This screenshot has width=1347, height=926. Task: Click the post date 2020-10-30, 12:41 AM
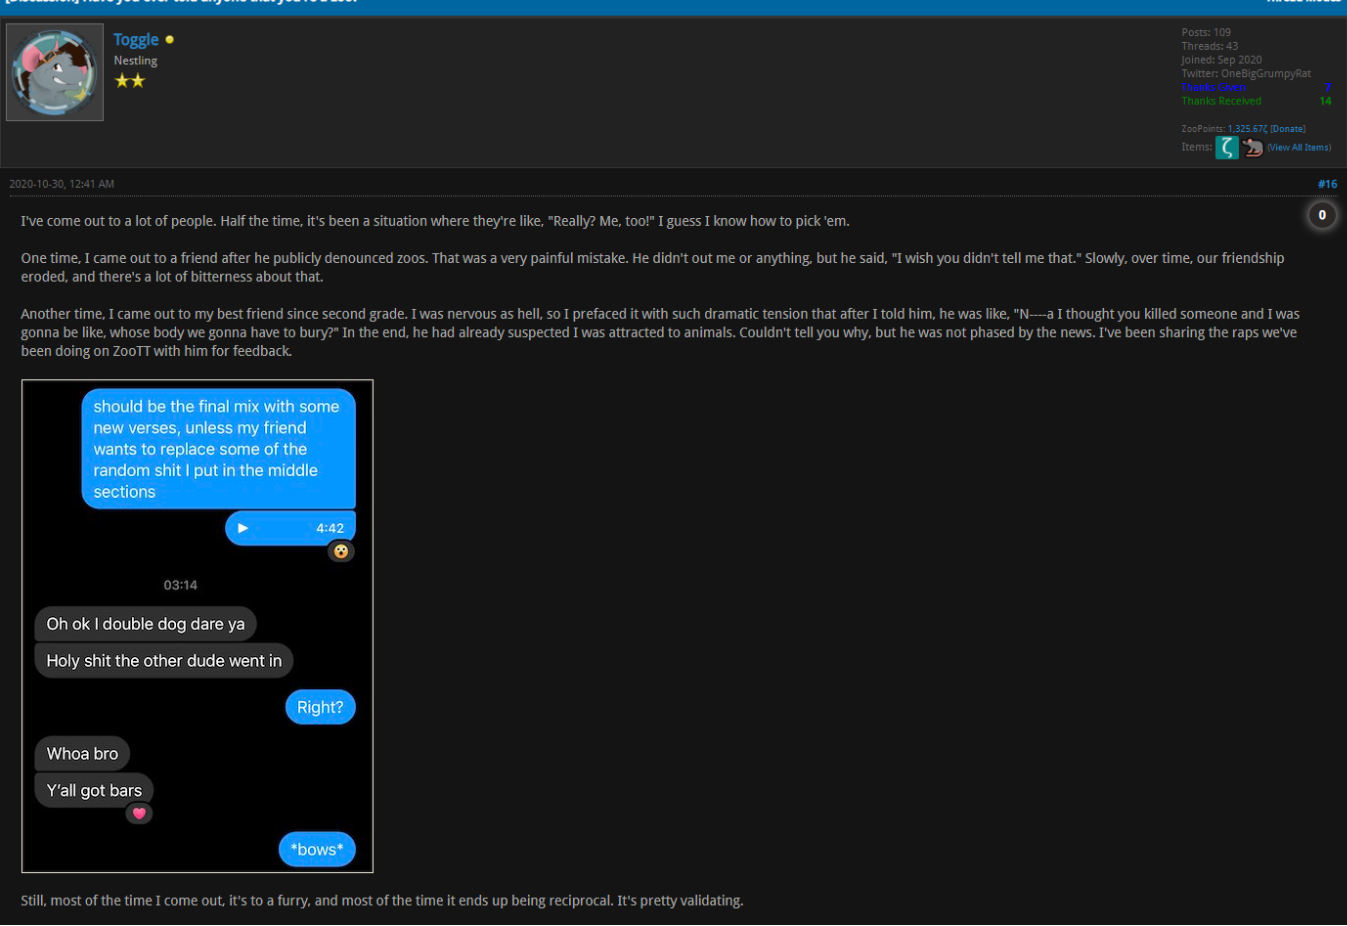click(x=62, y=184)
